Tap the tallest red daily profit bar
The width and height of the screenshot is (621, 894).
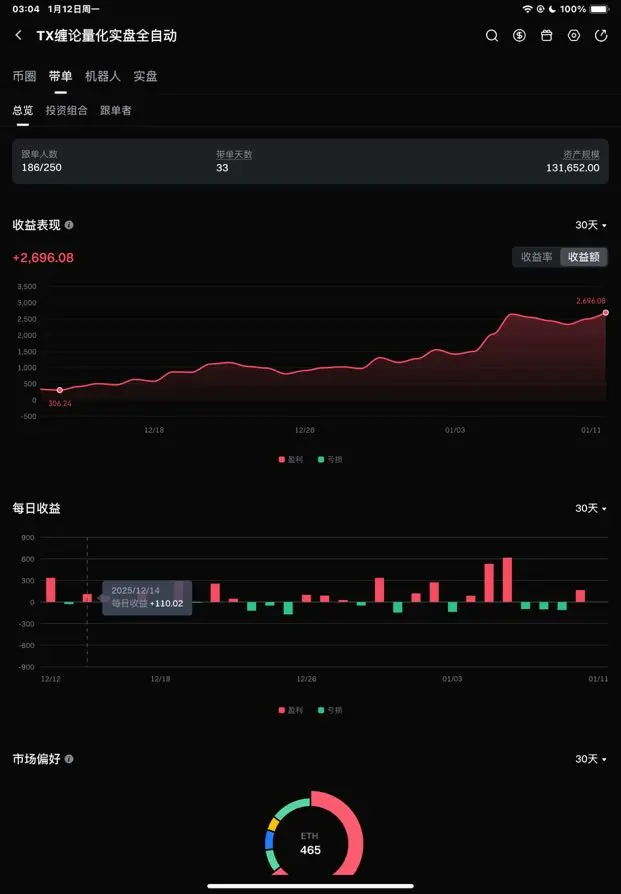(x=507, y=580)
